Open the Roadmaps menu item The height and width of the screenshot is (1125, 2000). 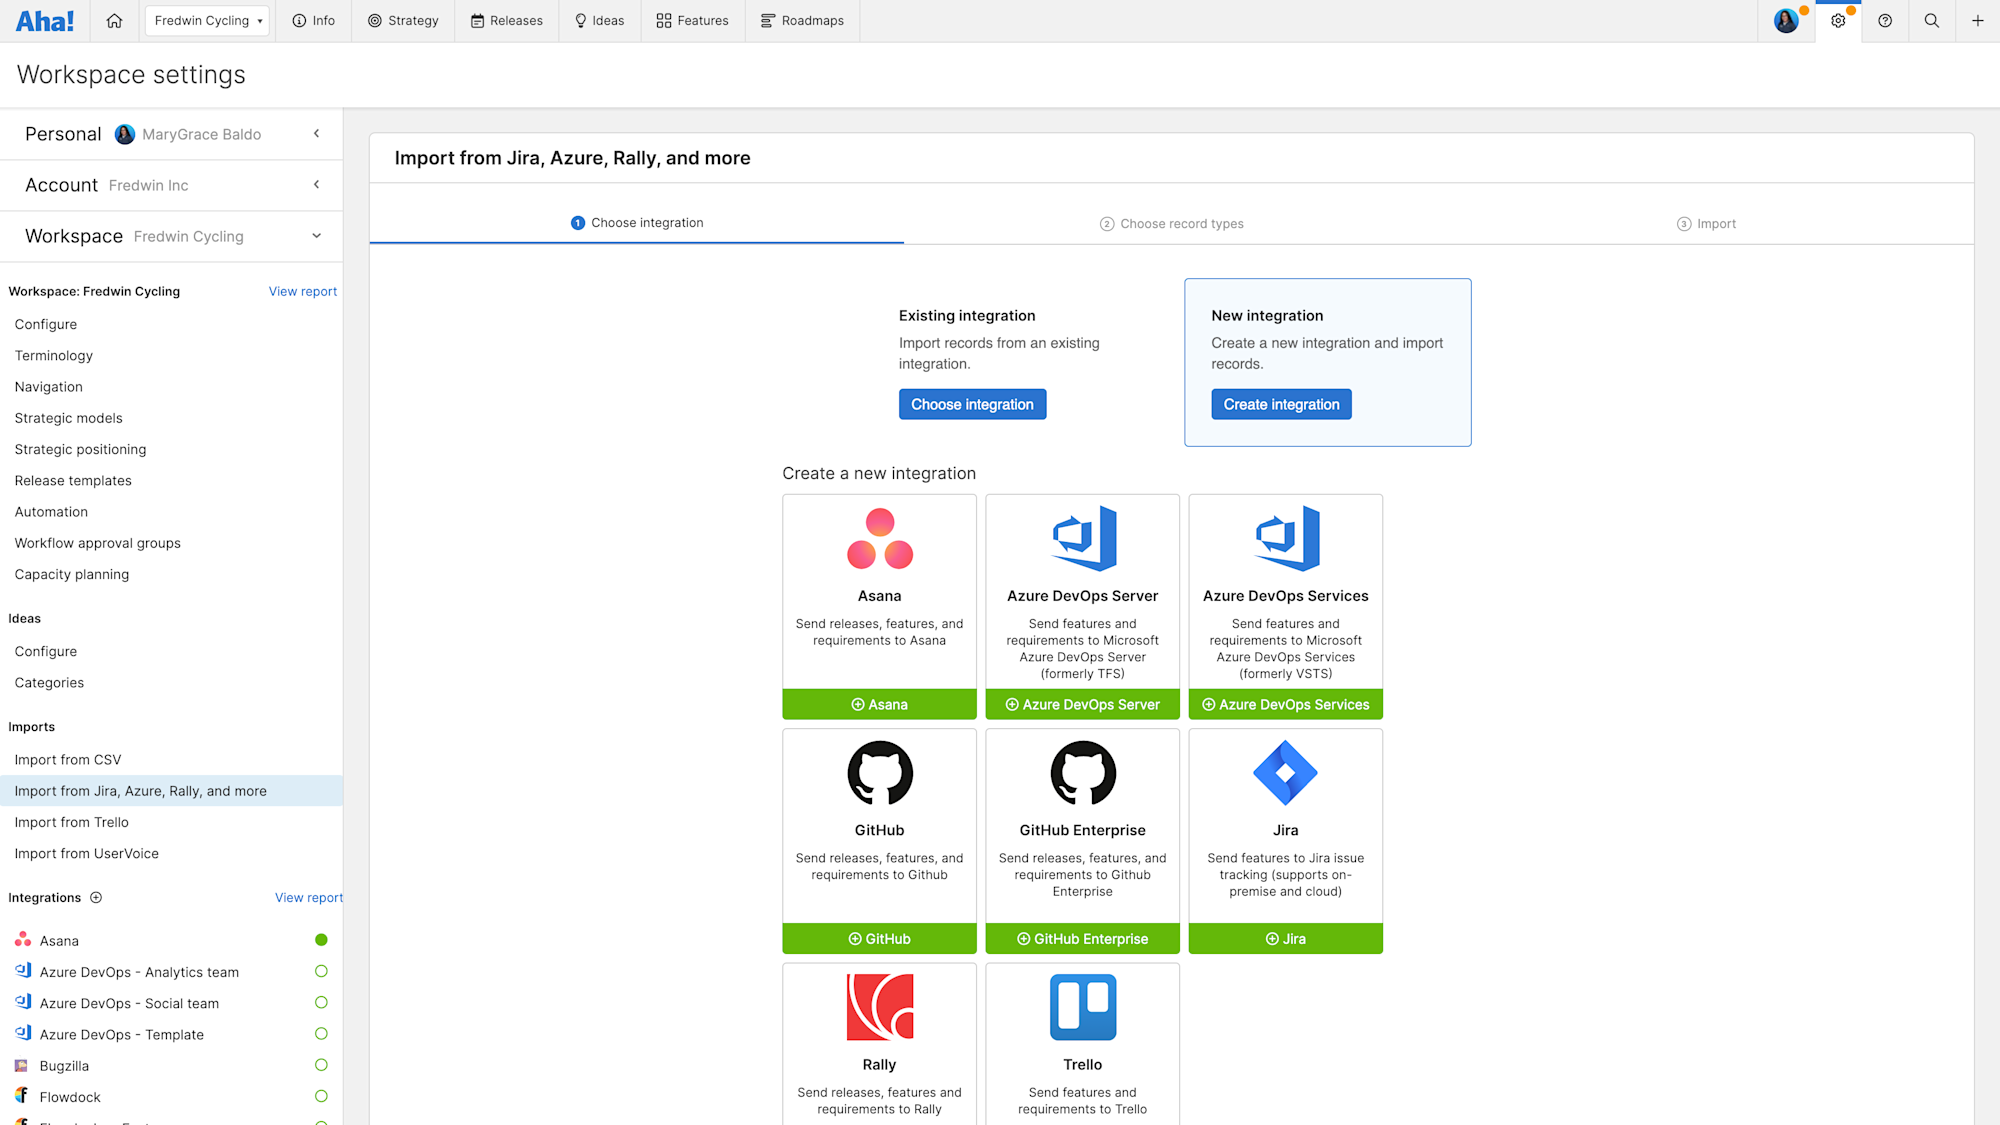pos(802,20)
